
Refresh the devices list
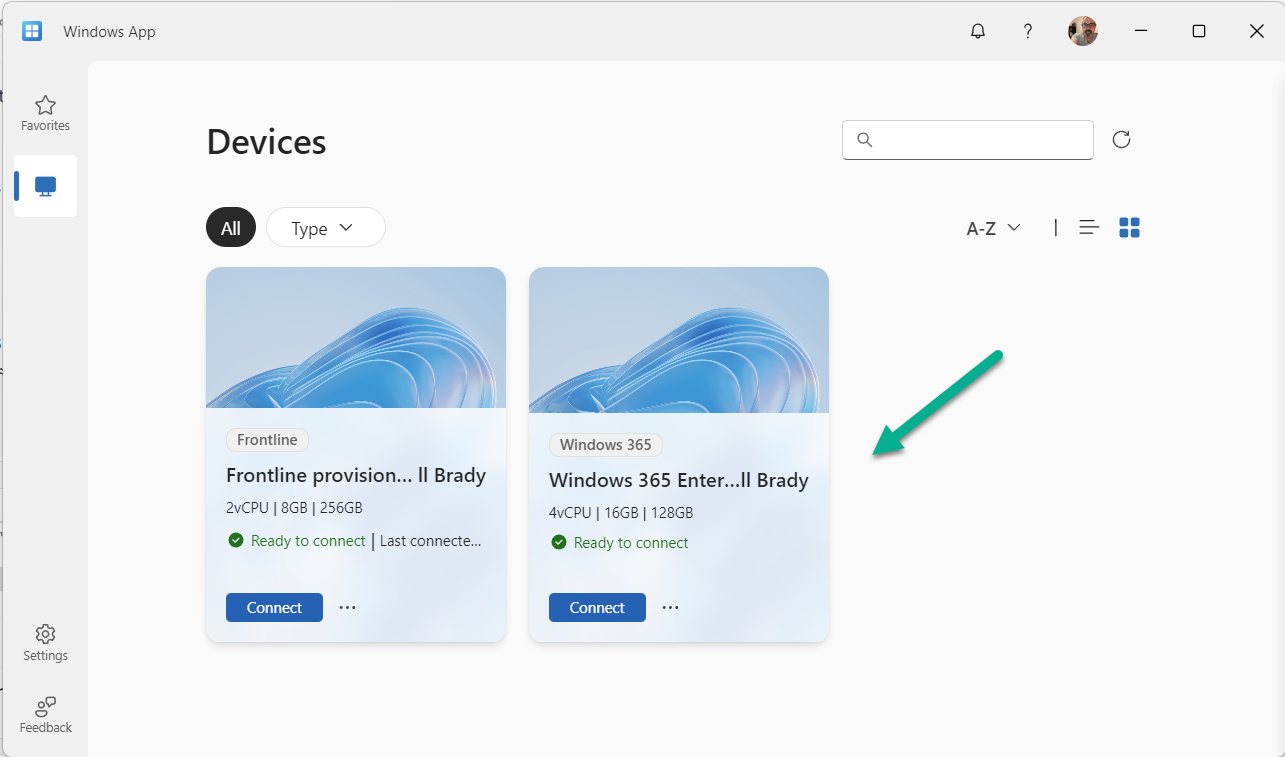pyautogui.click(x=1121, y=139)
